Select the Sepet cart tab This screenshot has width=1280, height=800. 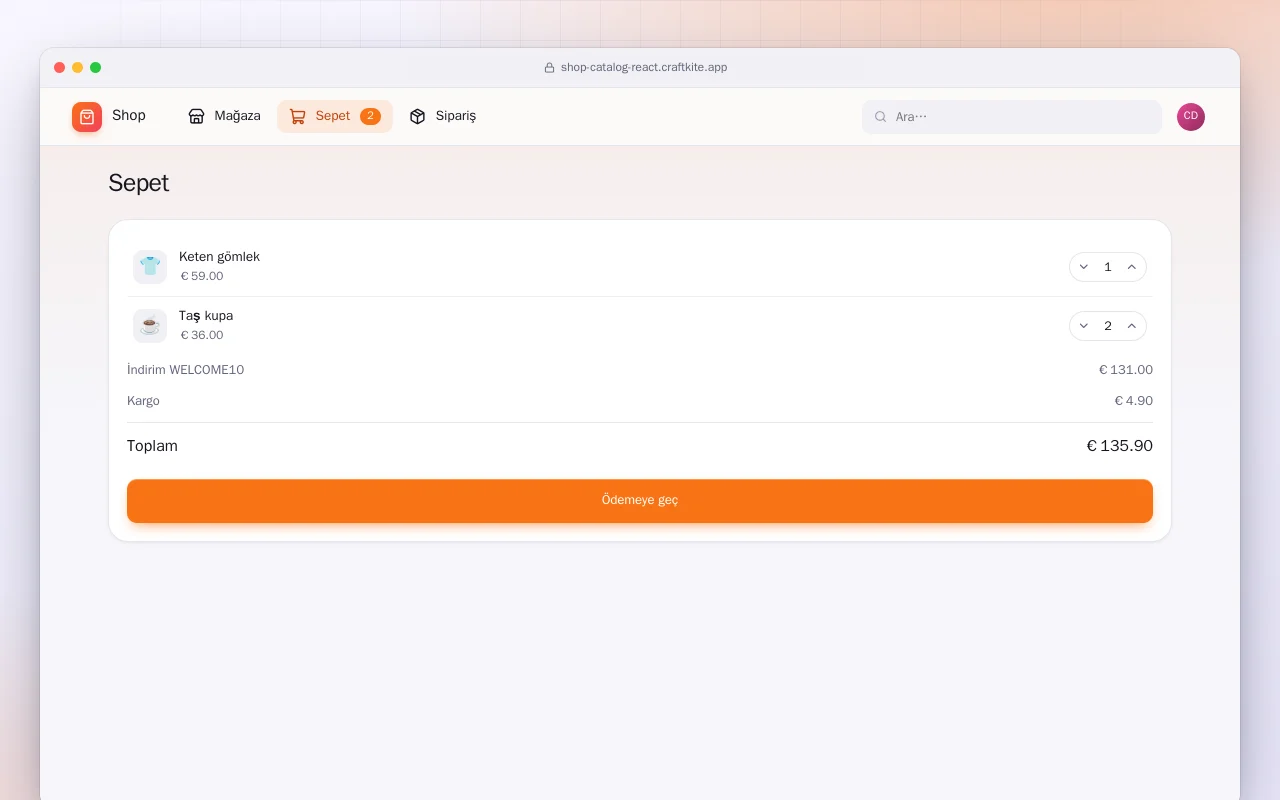pos(335,116)
